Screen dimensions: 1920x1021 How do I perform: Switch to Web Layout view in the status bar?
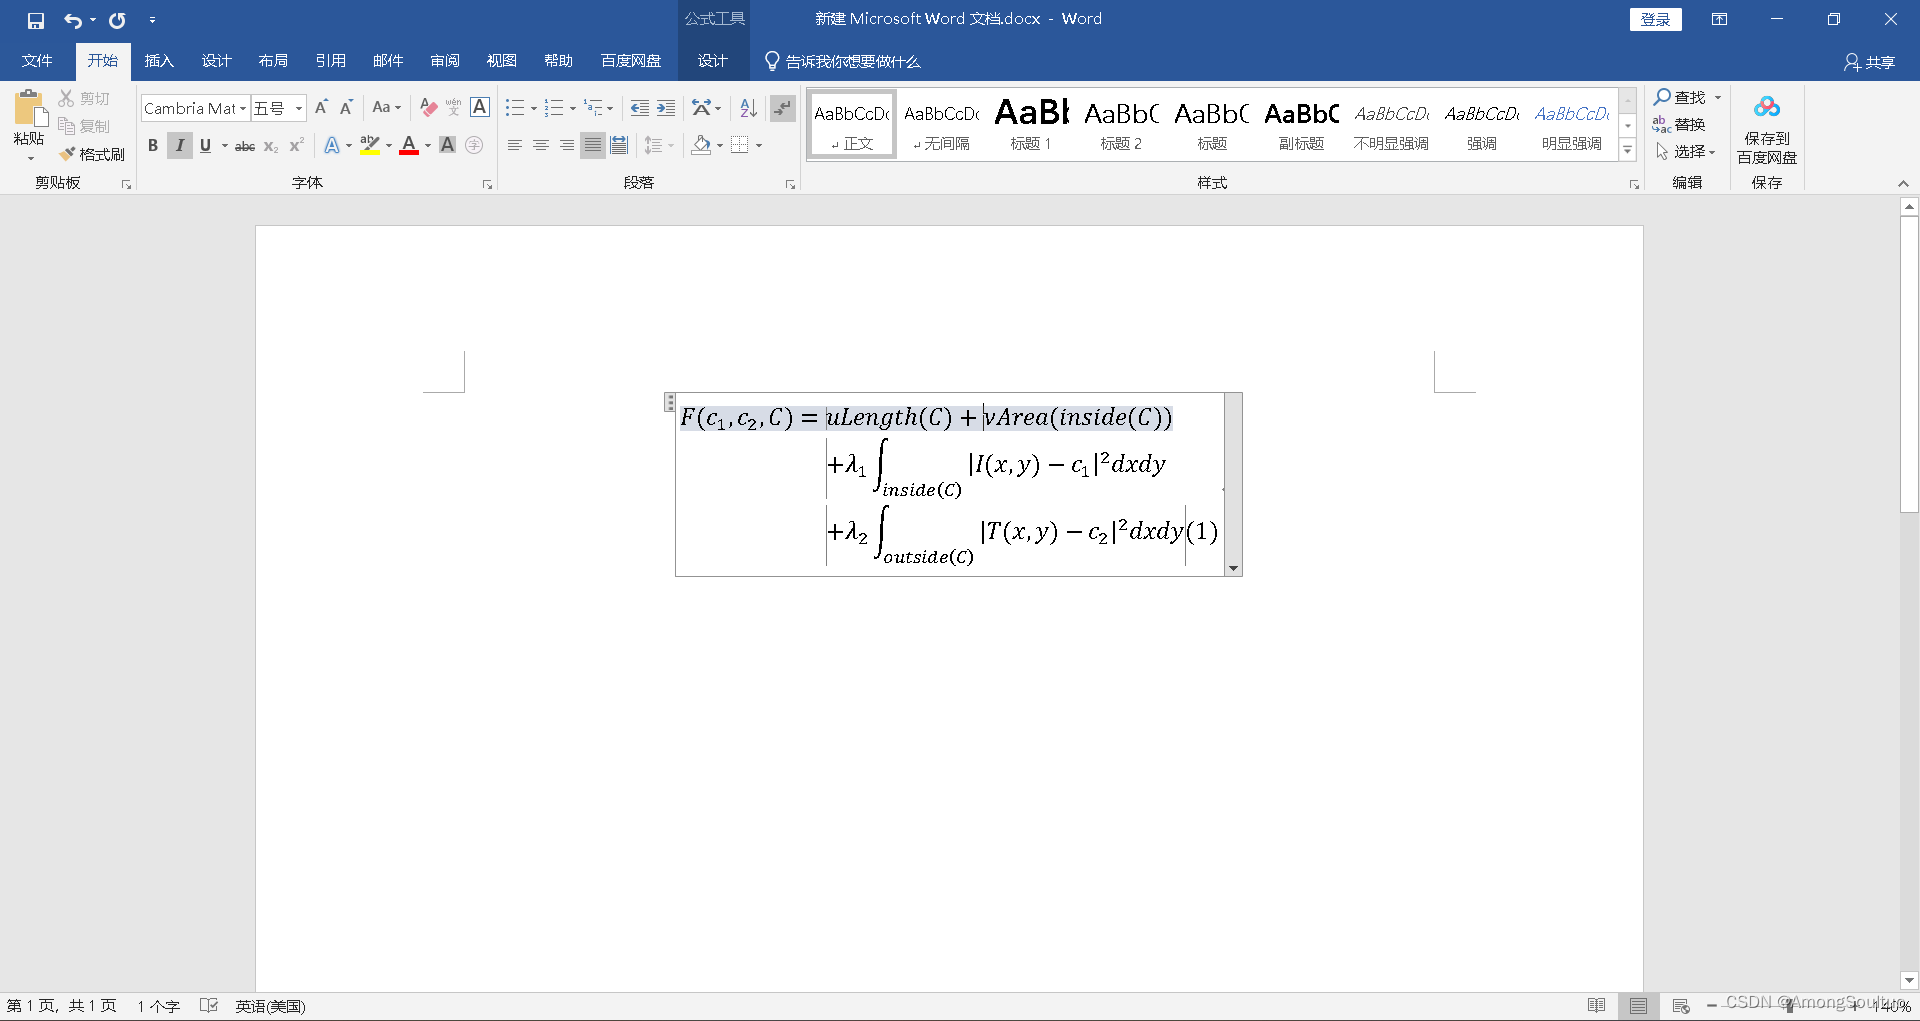[x=1681, y=1005]
